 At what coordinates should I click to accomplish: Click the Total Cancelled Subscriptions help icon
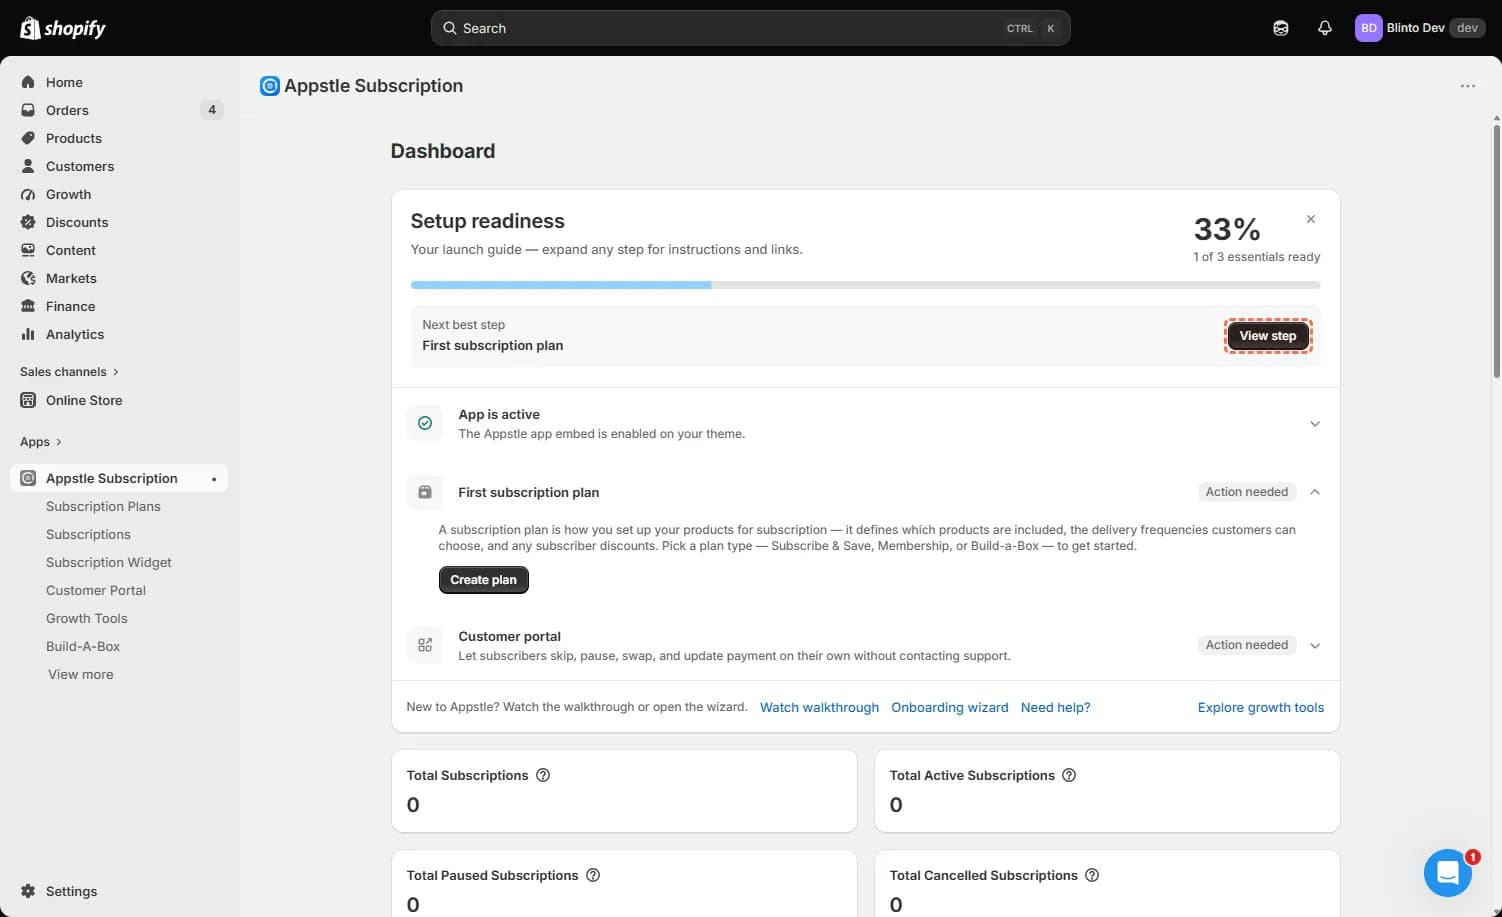click(x=1092, y=875)
